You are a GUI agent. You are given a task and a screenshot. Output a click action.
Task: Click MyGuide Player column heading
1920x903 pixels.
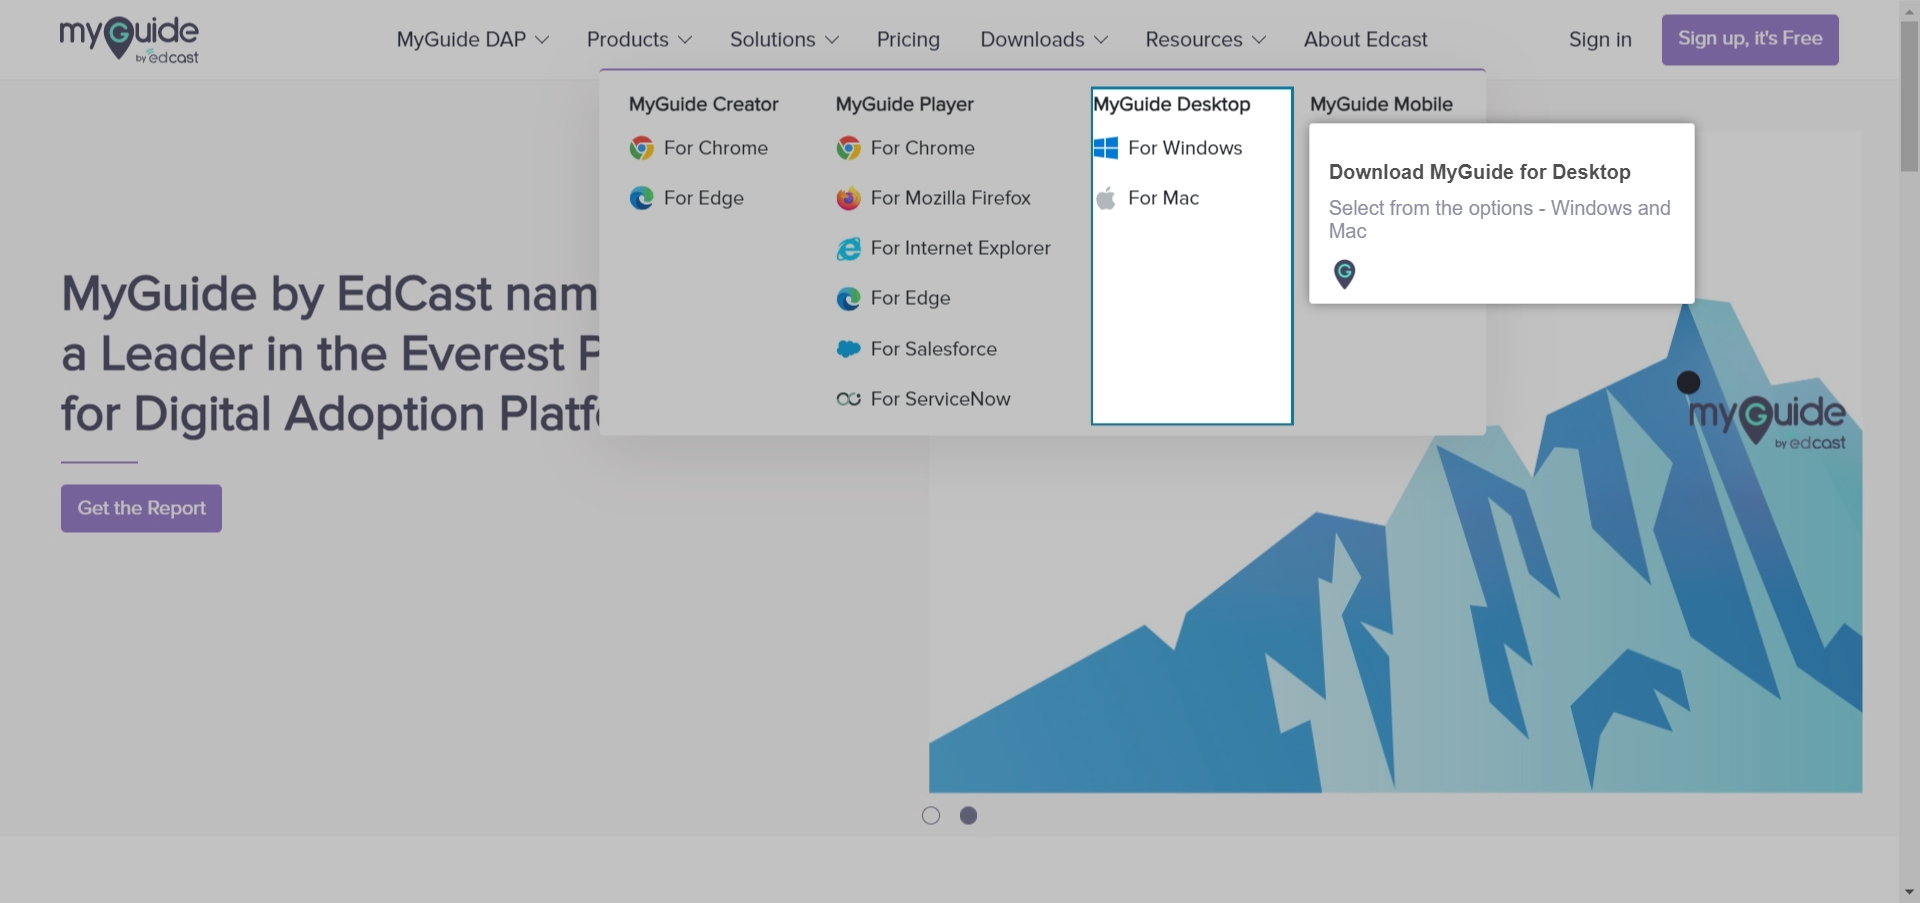(905, 104)
